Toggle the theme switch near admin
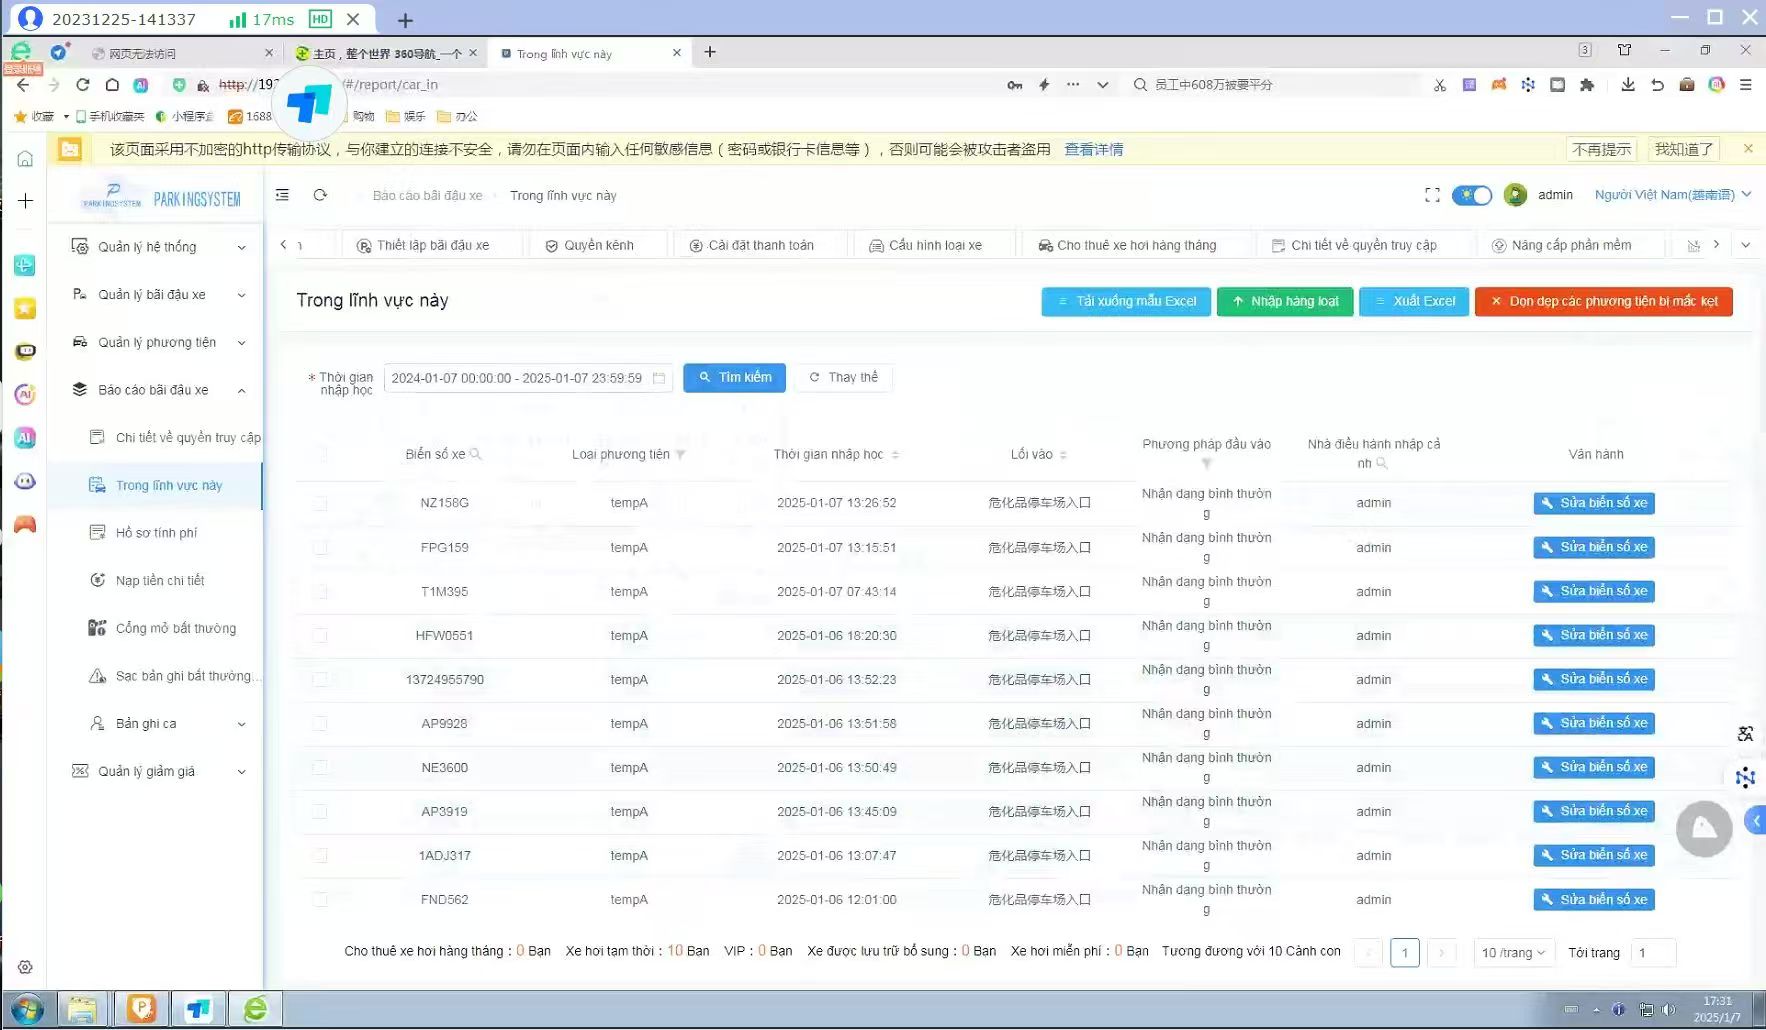The image size is (1766, 1030). pyautogui.click(x=1472, y=195)
